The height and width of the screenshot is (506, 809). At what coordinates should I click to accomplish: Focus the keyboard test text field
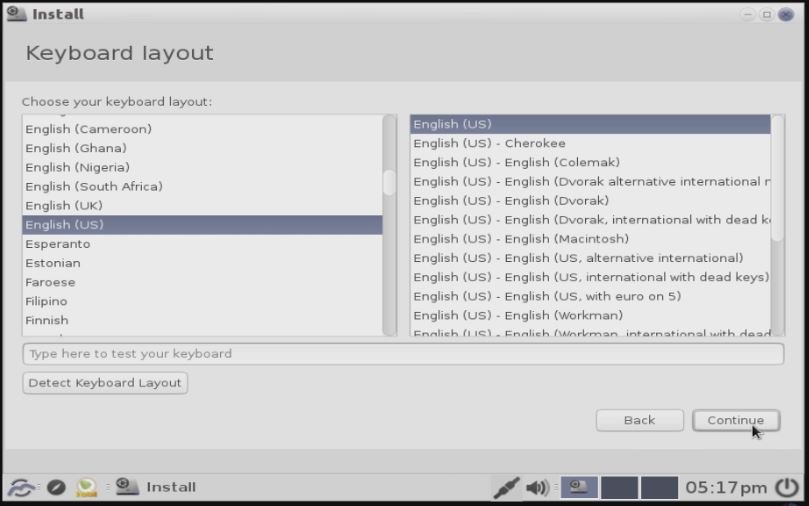(x=403, y=354)
